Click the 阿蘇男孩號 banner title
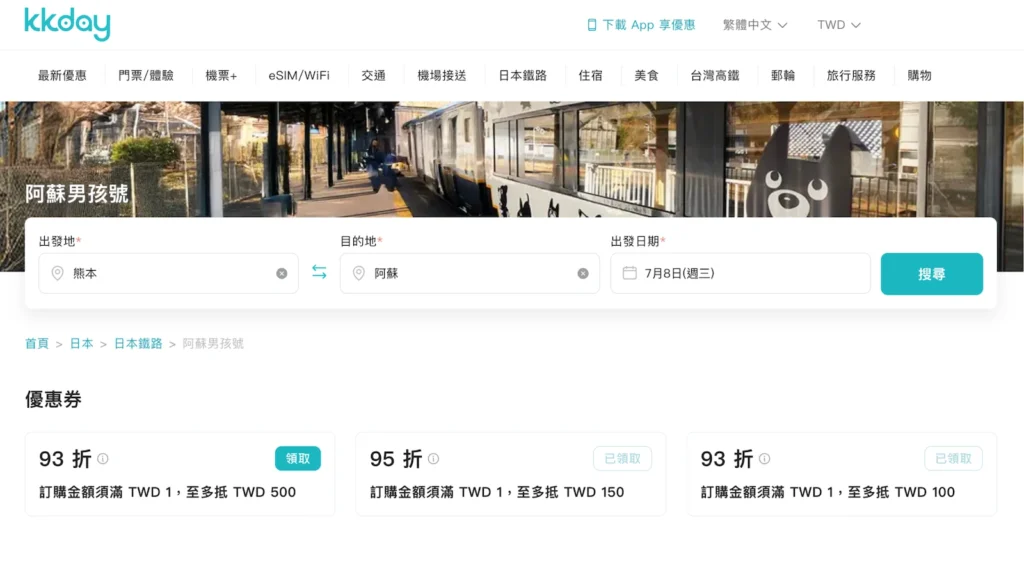This screenshot has width=1024, height=576. tap(76, 193)
